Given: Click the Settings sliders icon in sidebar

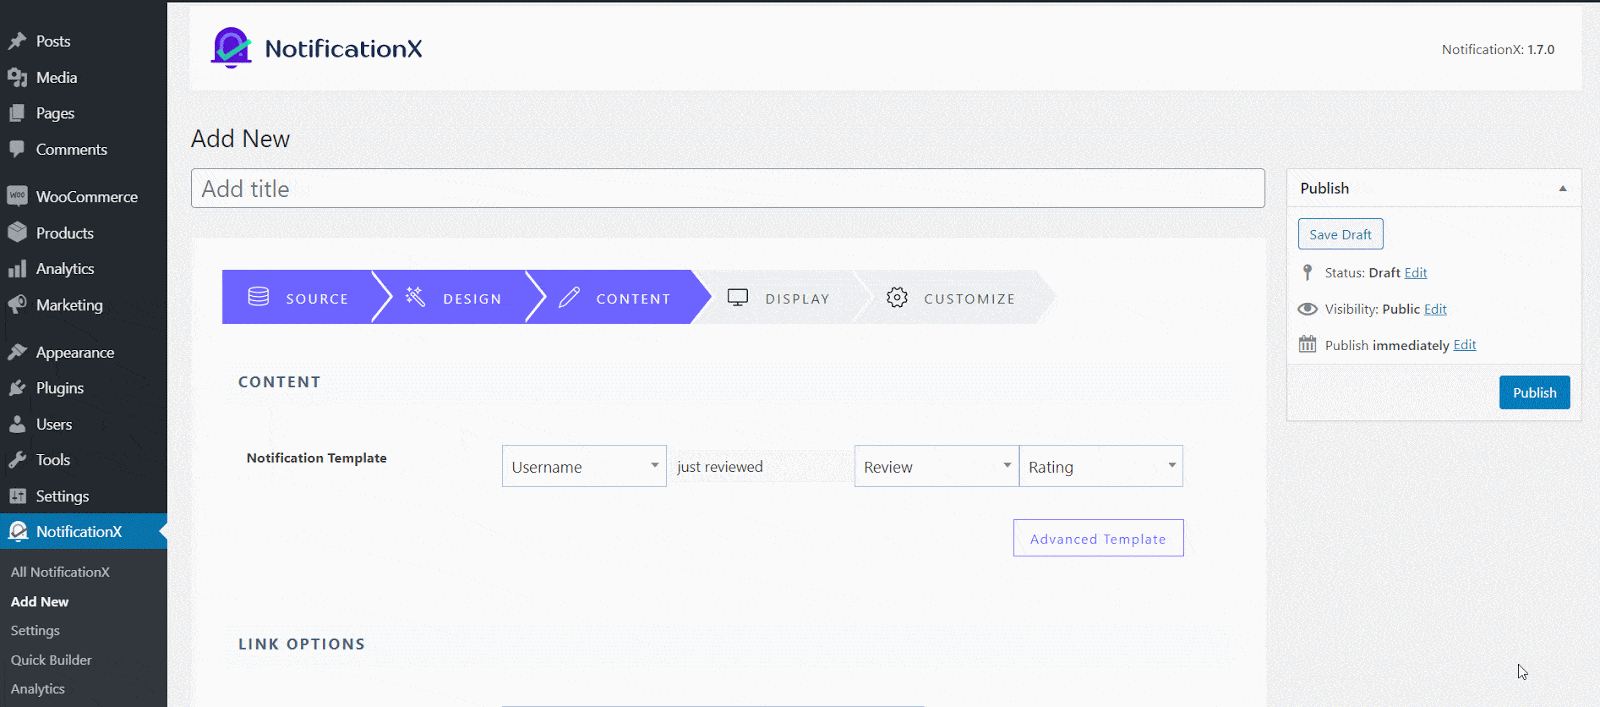Looking at the screenshot, I should tap(17, 496).
